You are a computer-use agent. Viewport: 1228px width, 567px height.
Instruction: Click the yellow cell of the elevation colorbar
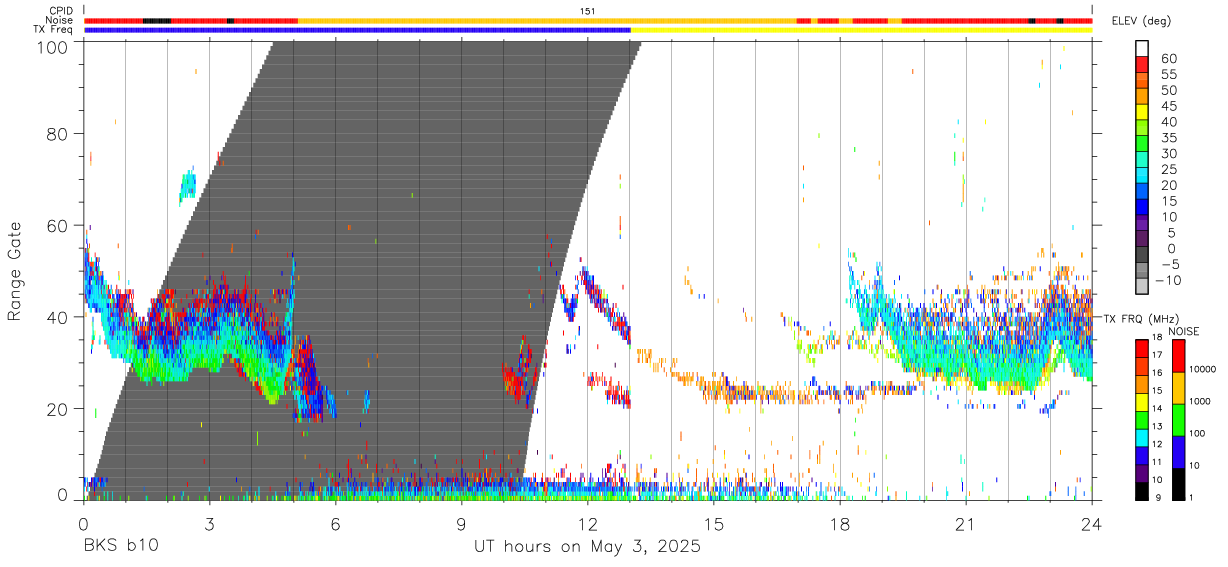click(1143, 111)
